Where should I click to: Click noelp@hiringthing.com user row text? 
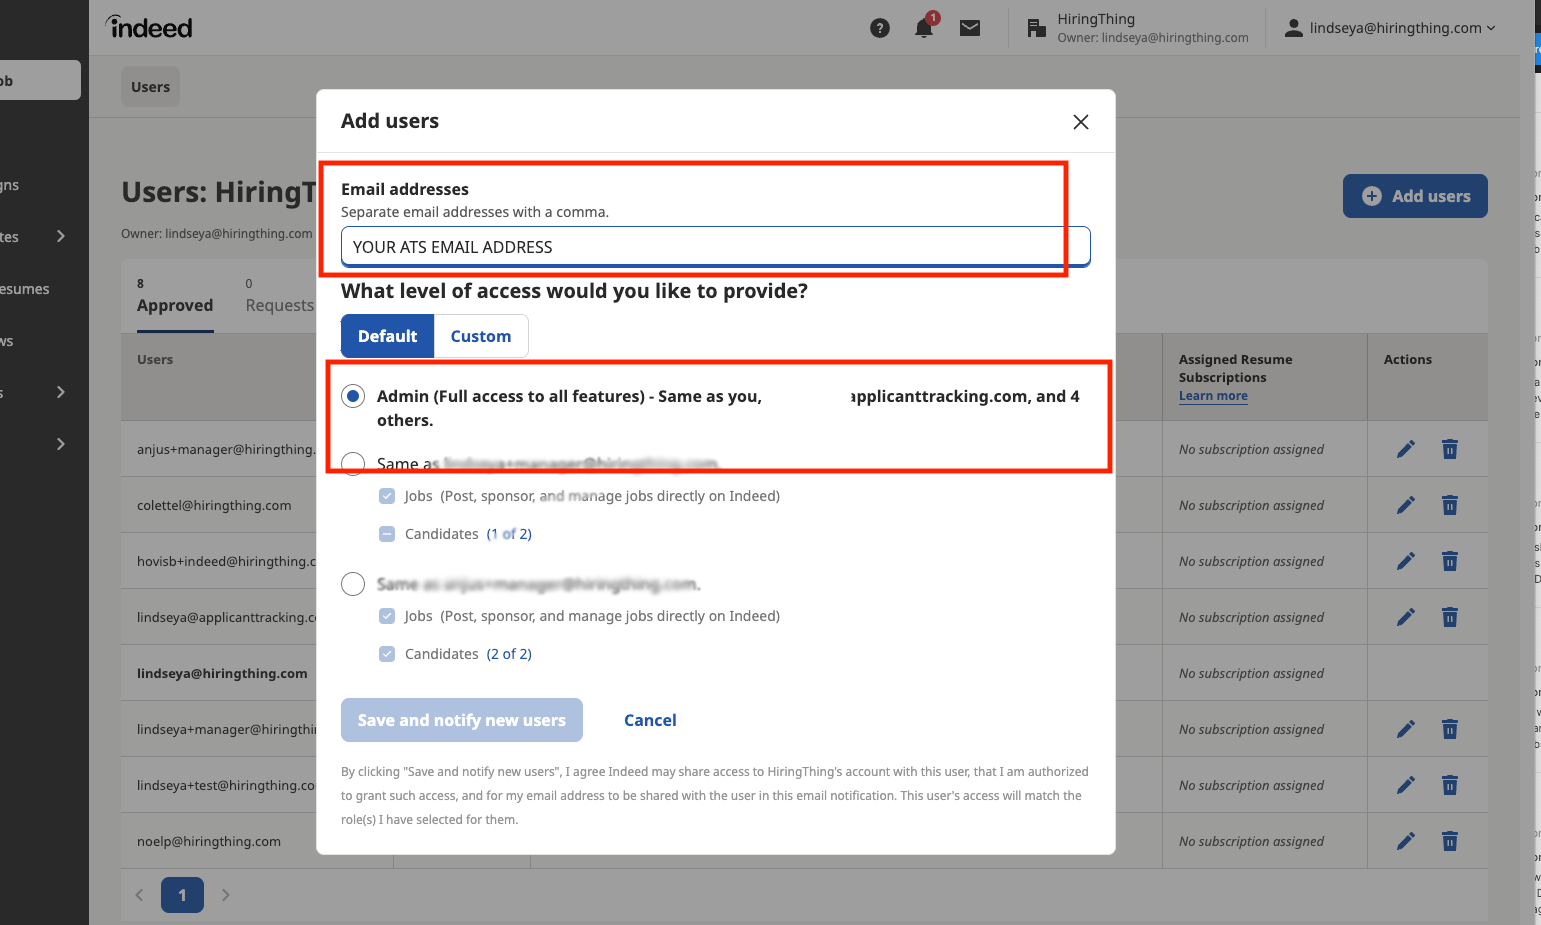pos(209,841)
